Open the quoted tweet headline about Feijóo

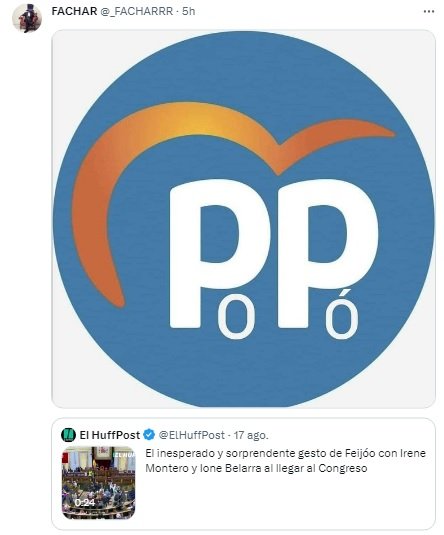coord(286,461)
